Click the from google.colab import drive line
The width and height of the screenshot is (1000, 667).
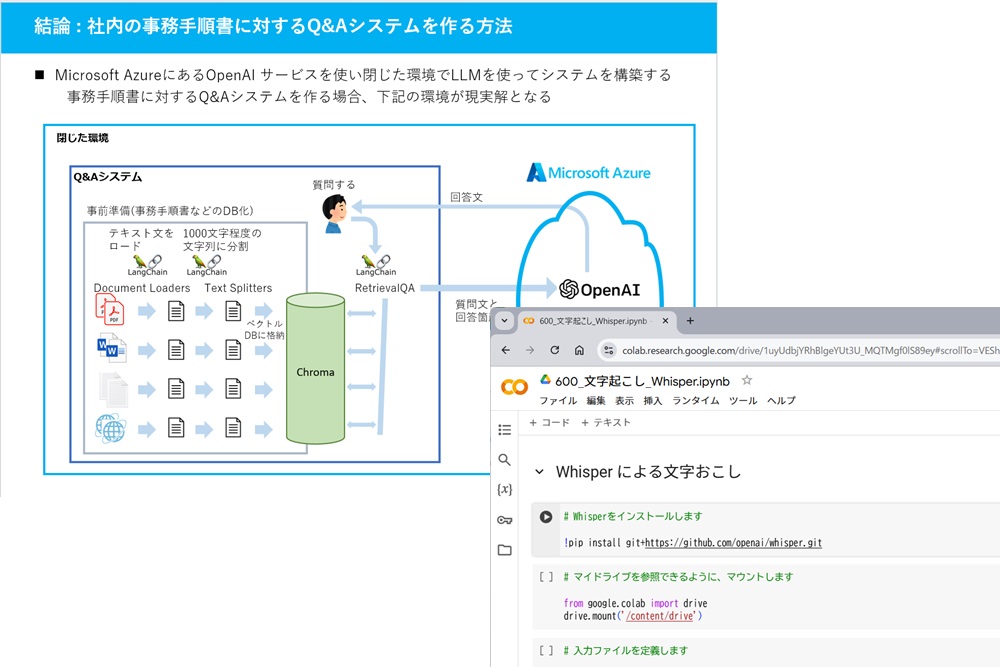(635, 603)
